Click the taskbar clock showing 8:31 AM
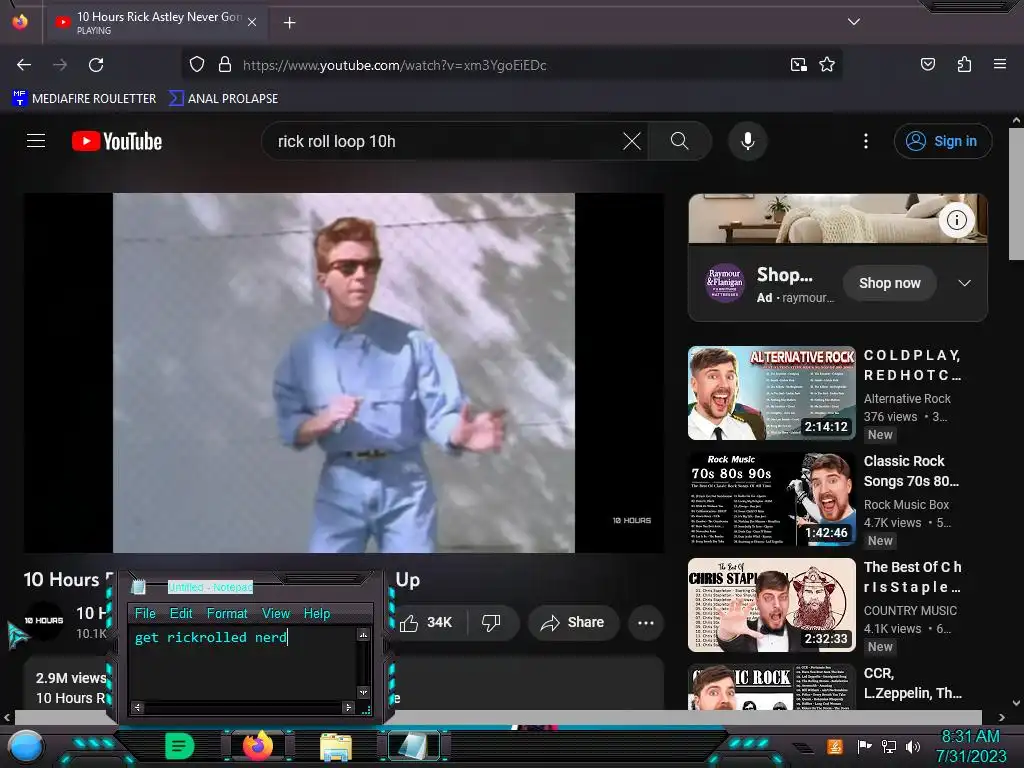Image resolution: width=1024 pixels, height=768 pixels. point(970,746)
